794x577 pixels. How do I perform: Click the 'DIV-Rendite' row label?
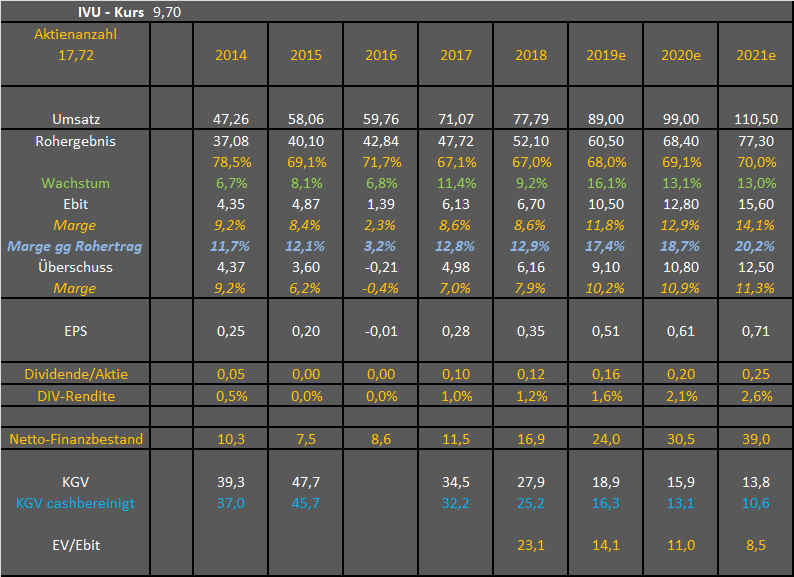76,396
